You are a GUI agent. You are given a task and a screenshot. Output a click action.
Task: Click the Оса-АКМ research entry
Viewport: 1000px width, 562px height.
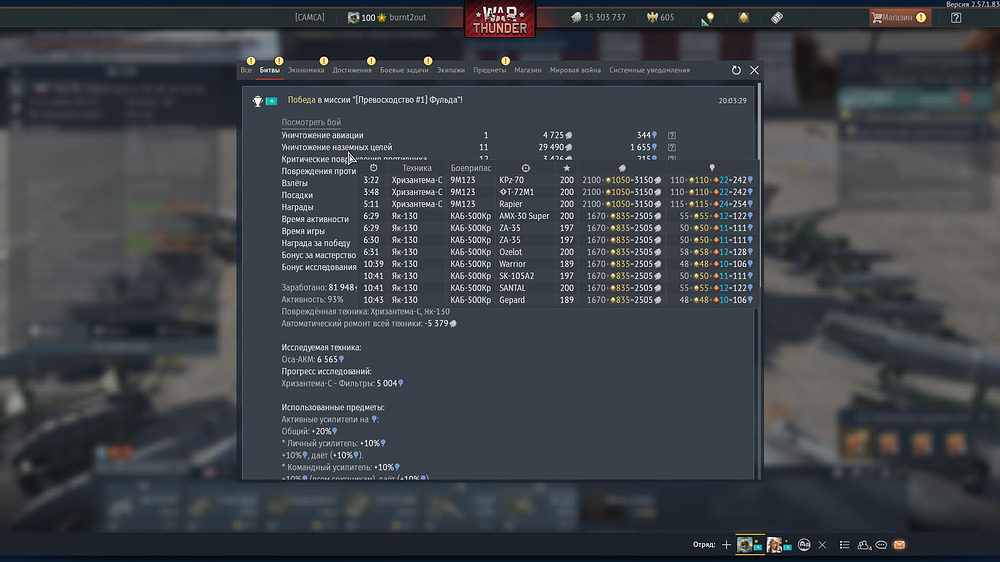click(312, 359)
